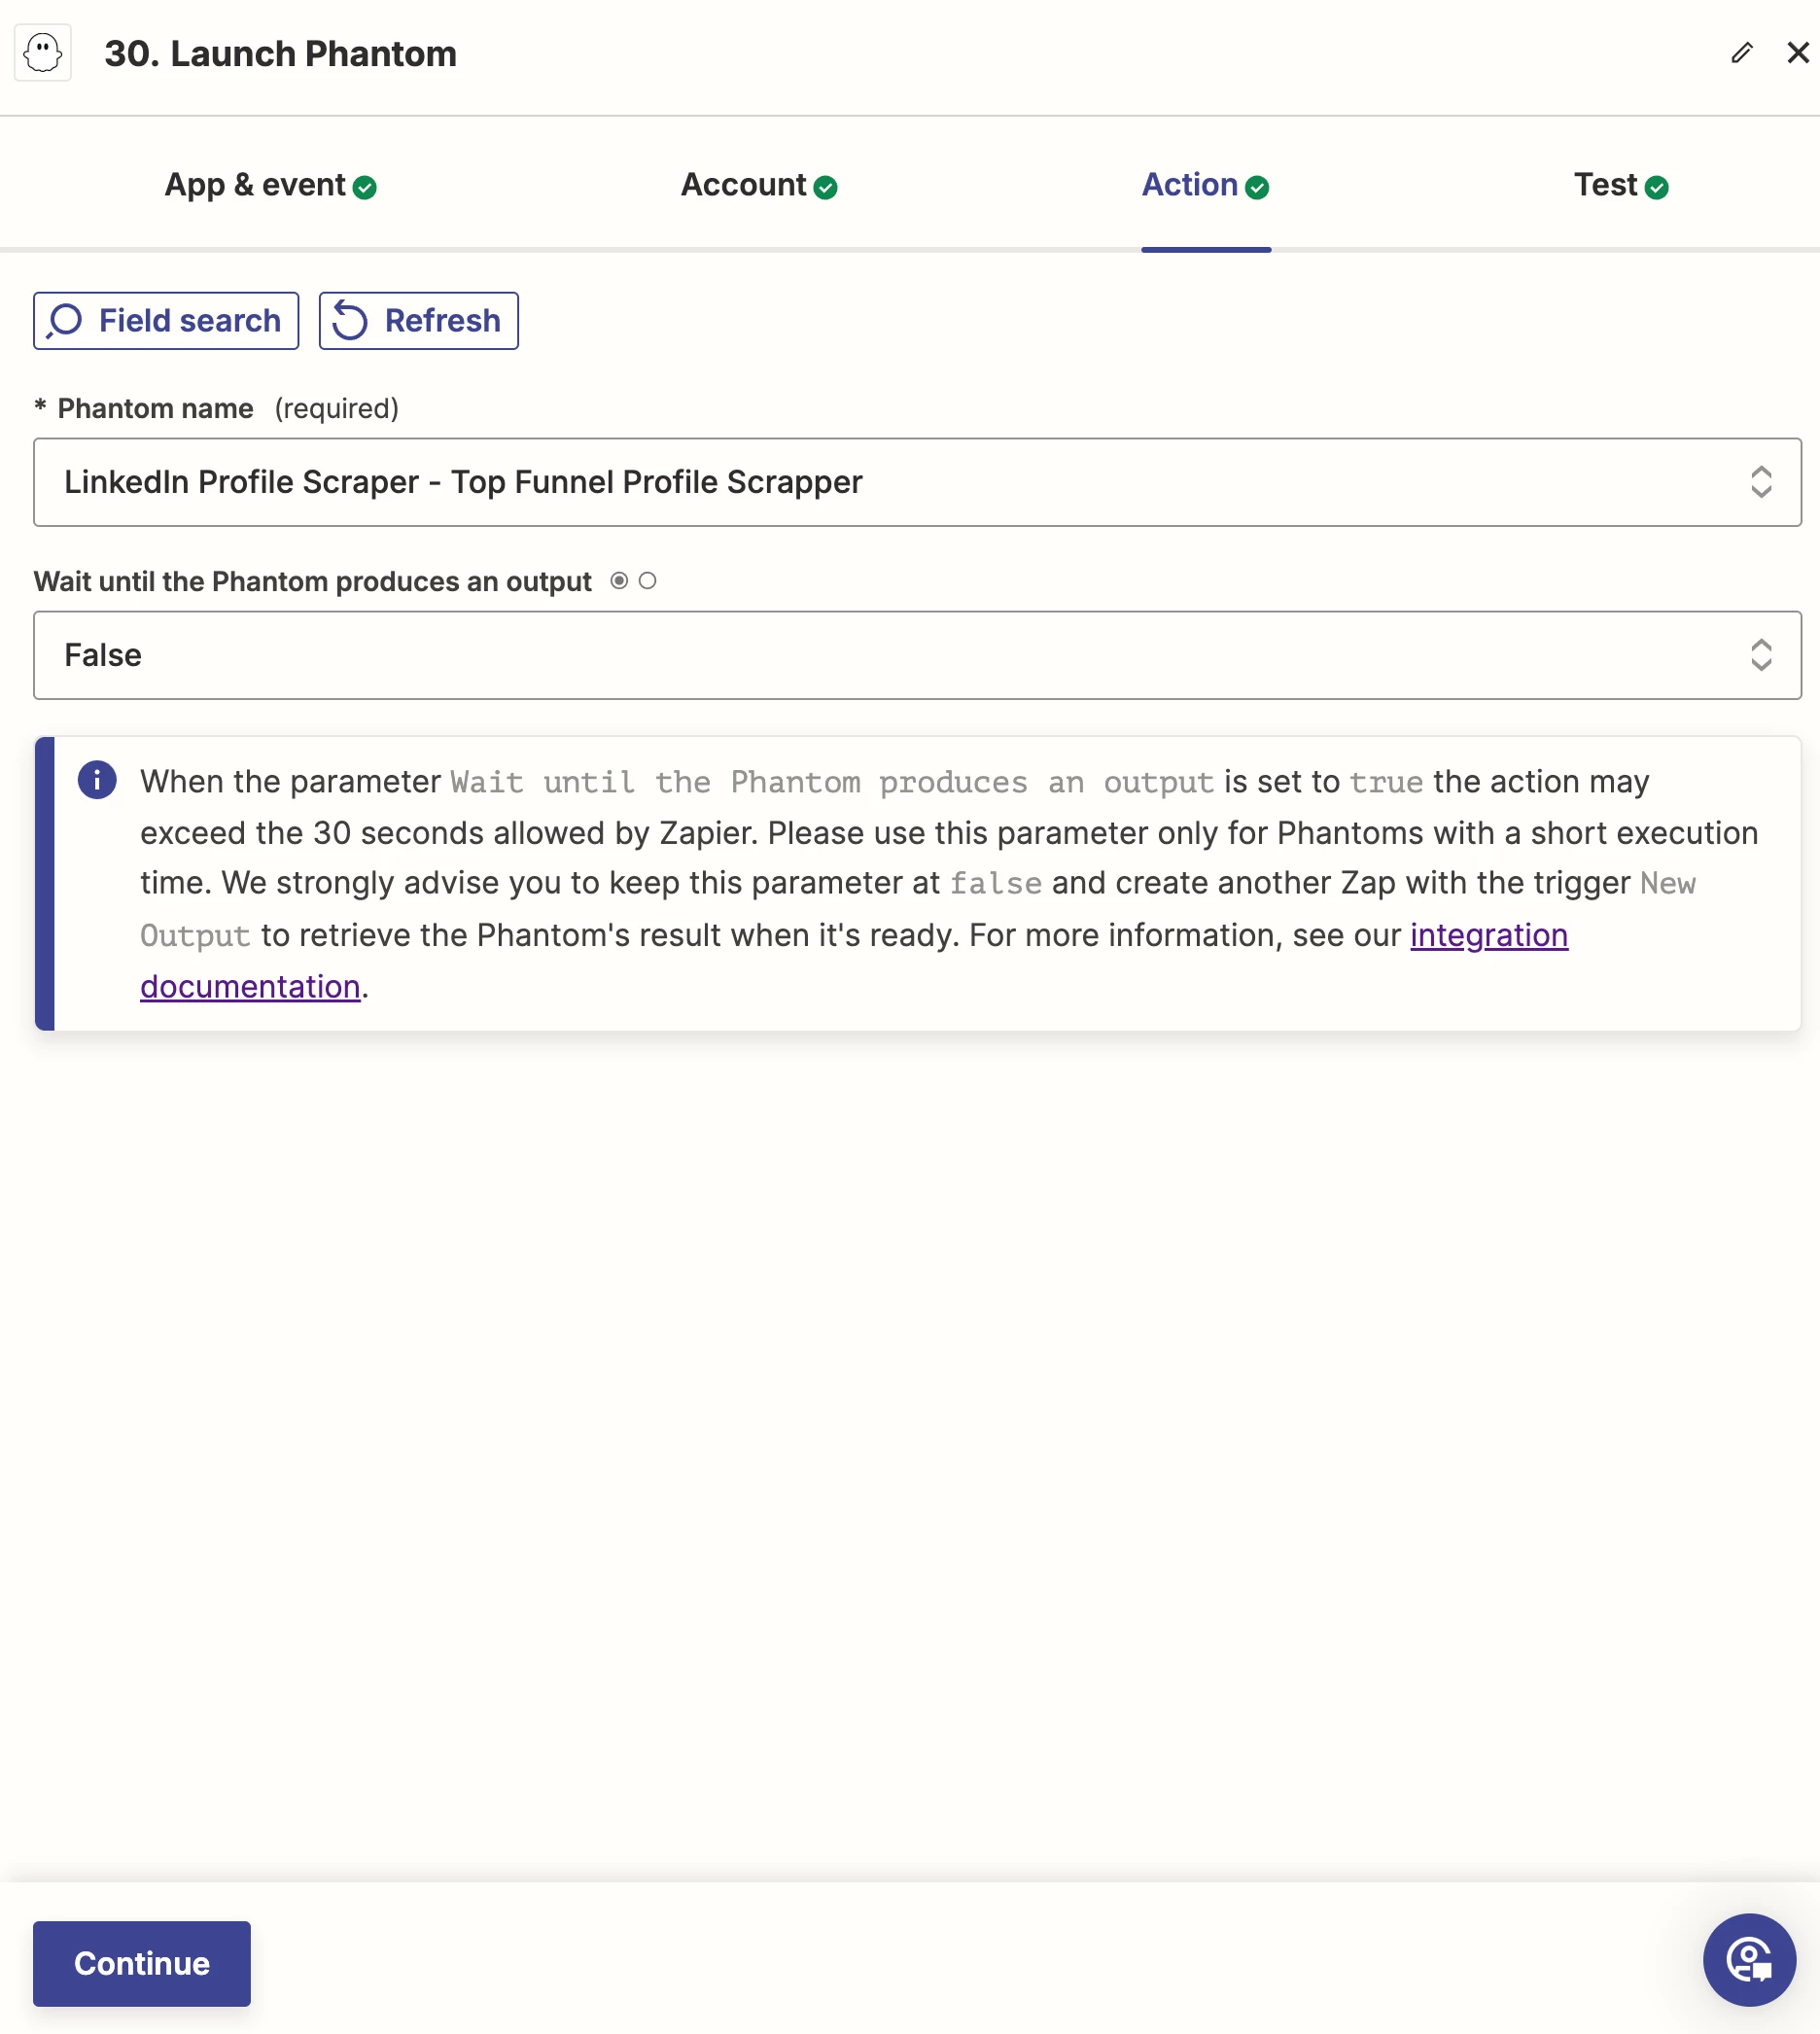Viewport: 1820px width, 2034px height.
Task: Open the Phantom name dropdown
Action: pos(917,482)
